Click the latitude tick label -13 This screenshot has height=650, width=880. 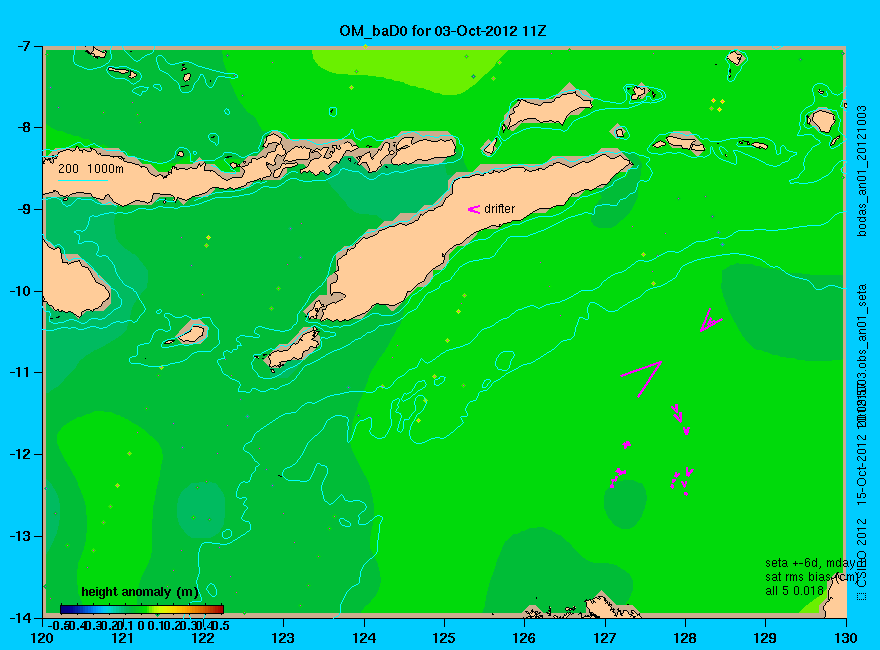click(19, 536)
